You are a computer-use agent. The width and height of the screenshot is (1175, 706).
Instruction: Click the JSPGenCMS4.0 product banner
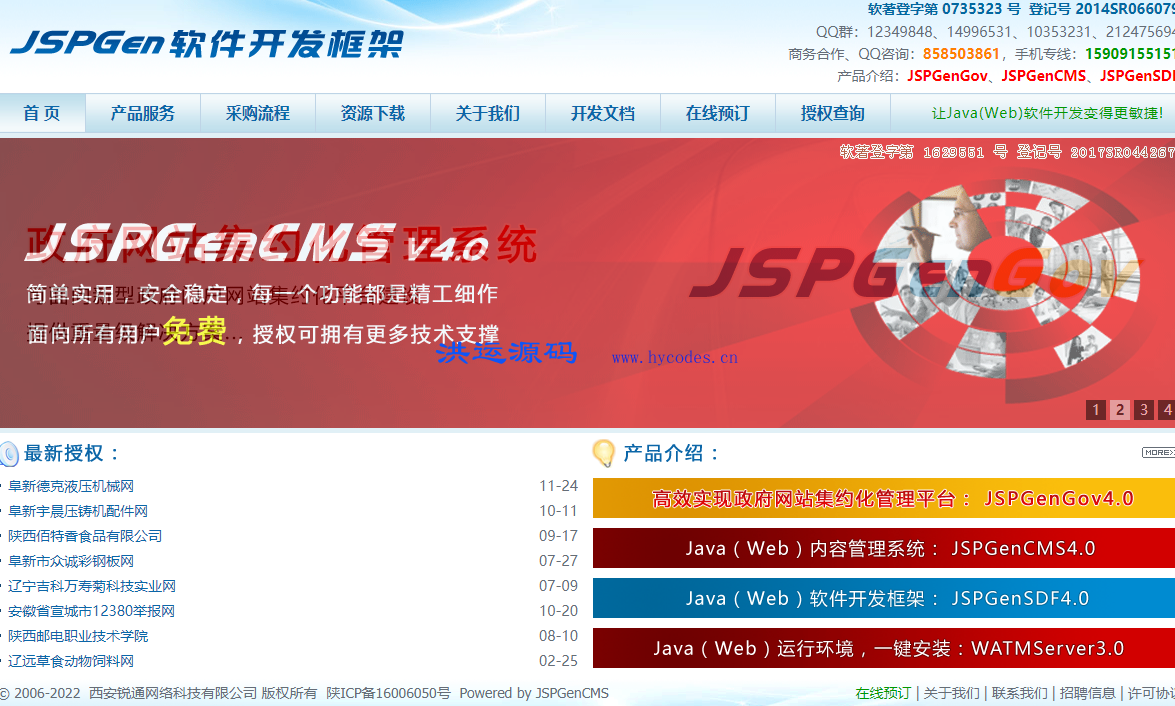[883, 548]
